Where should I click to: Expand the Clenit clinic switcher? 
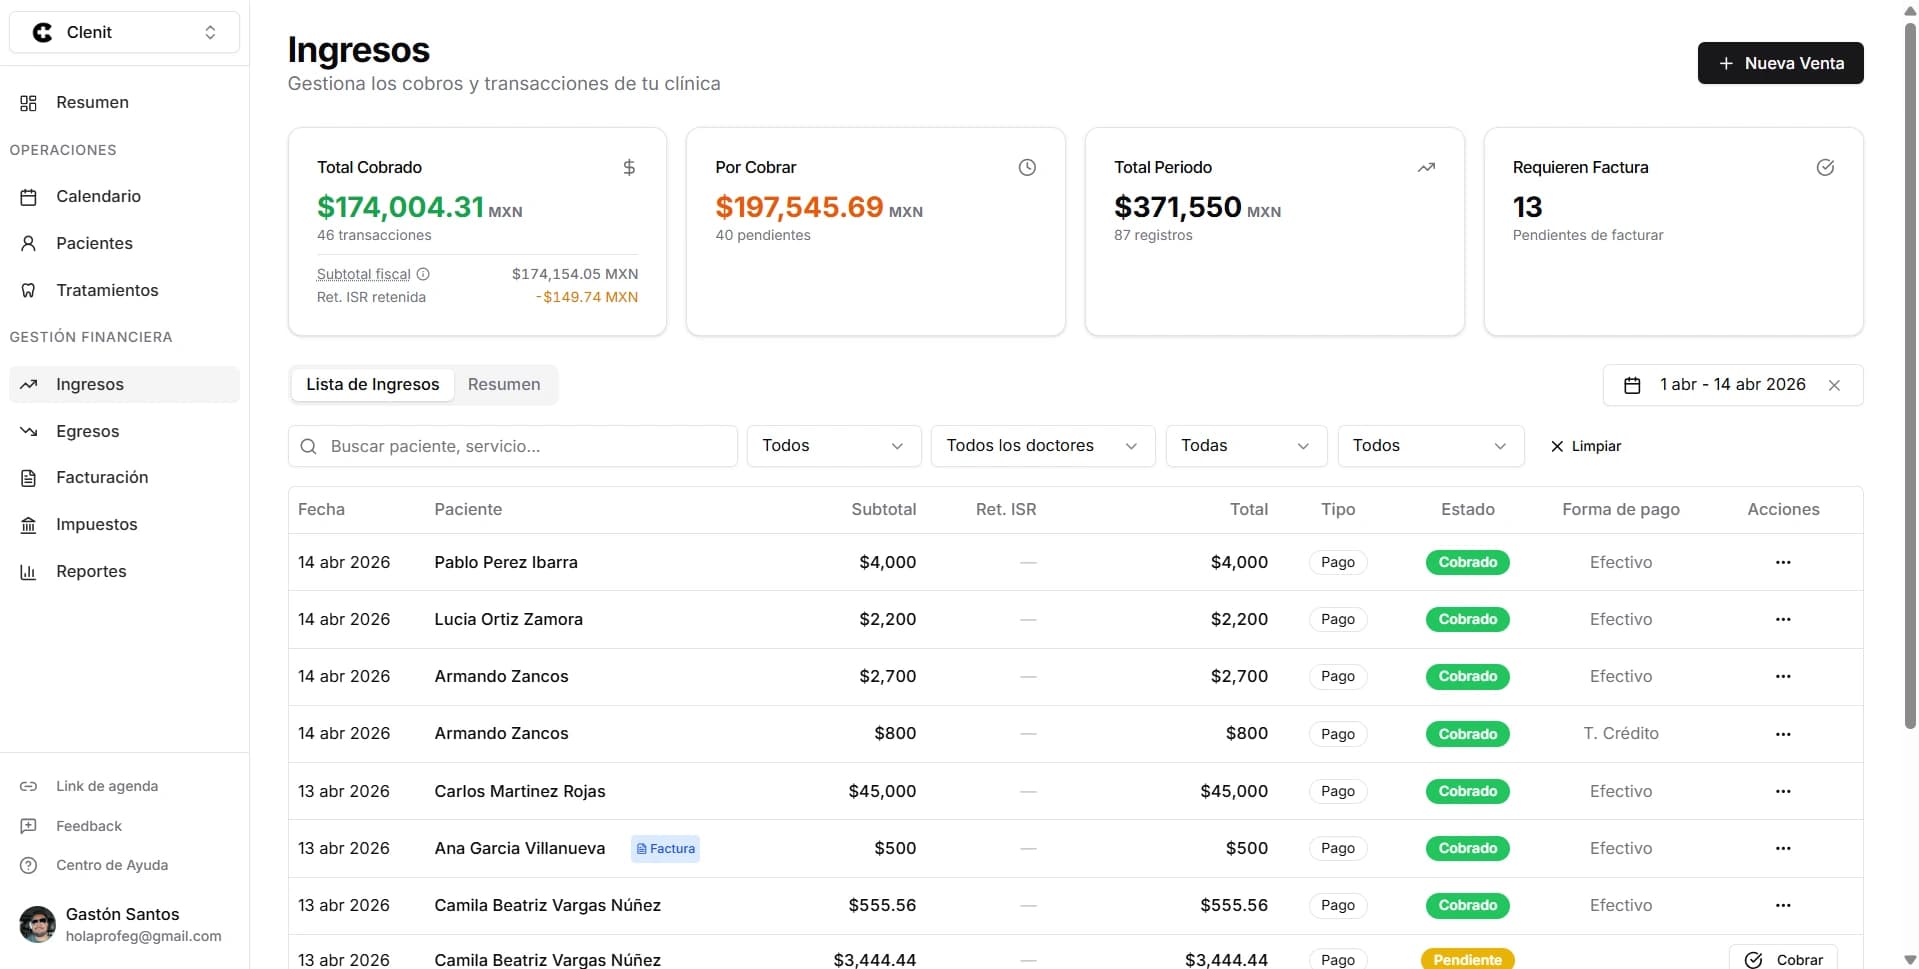click(x=124, y=32)
